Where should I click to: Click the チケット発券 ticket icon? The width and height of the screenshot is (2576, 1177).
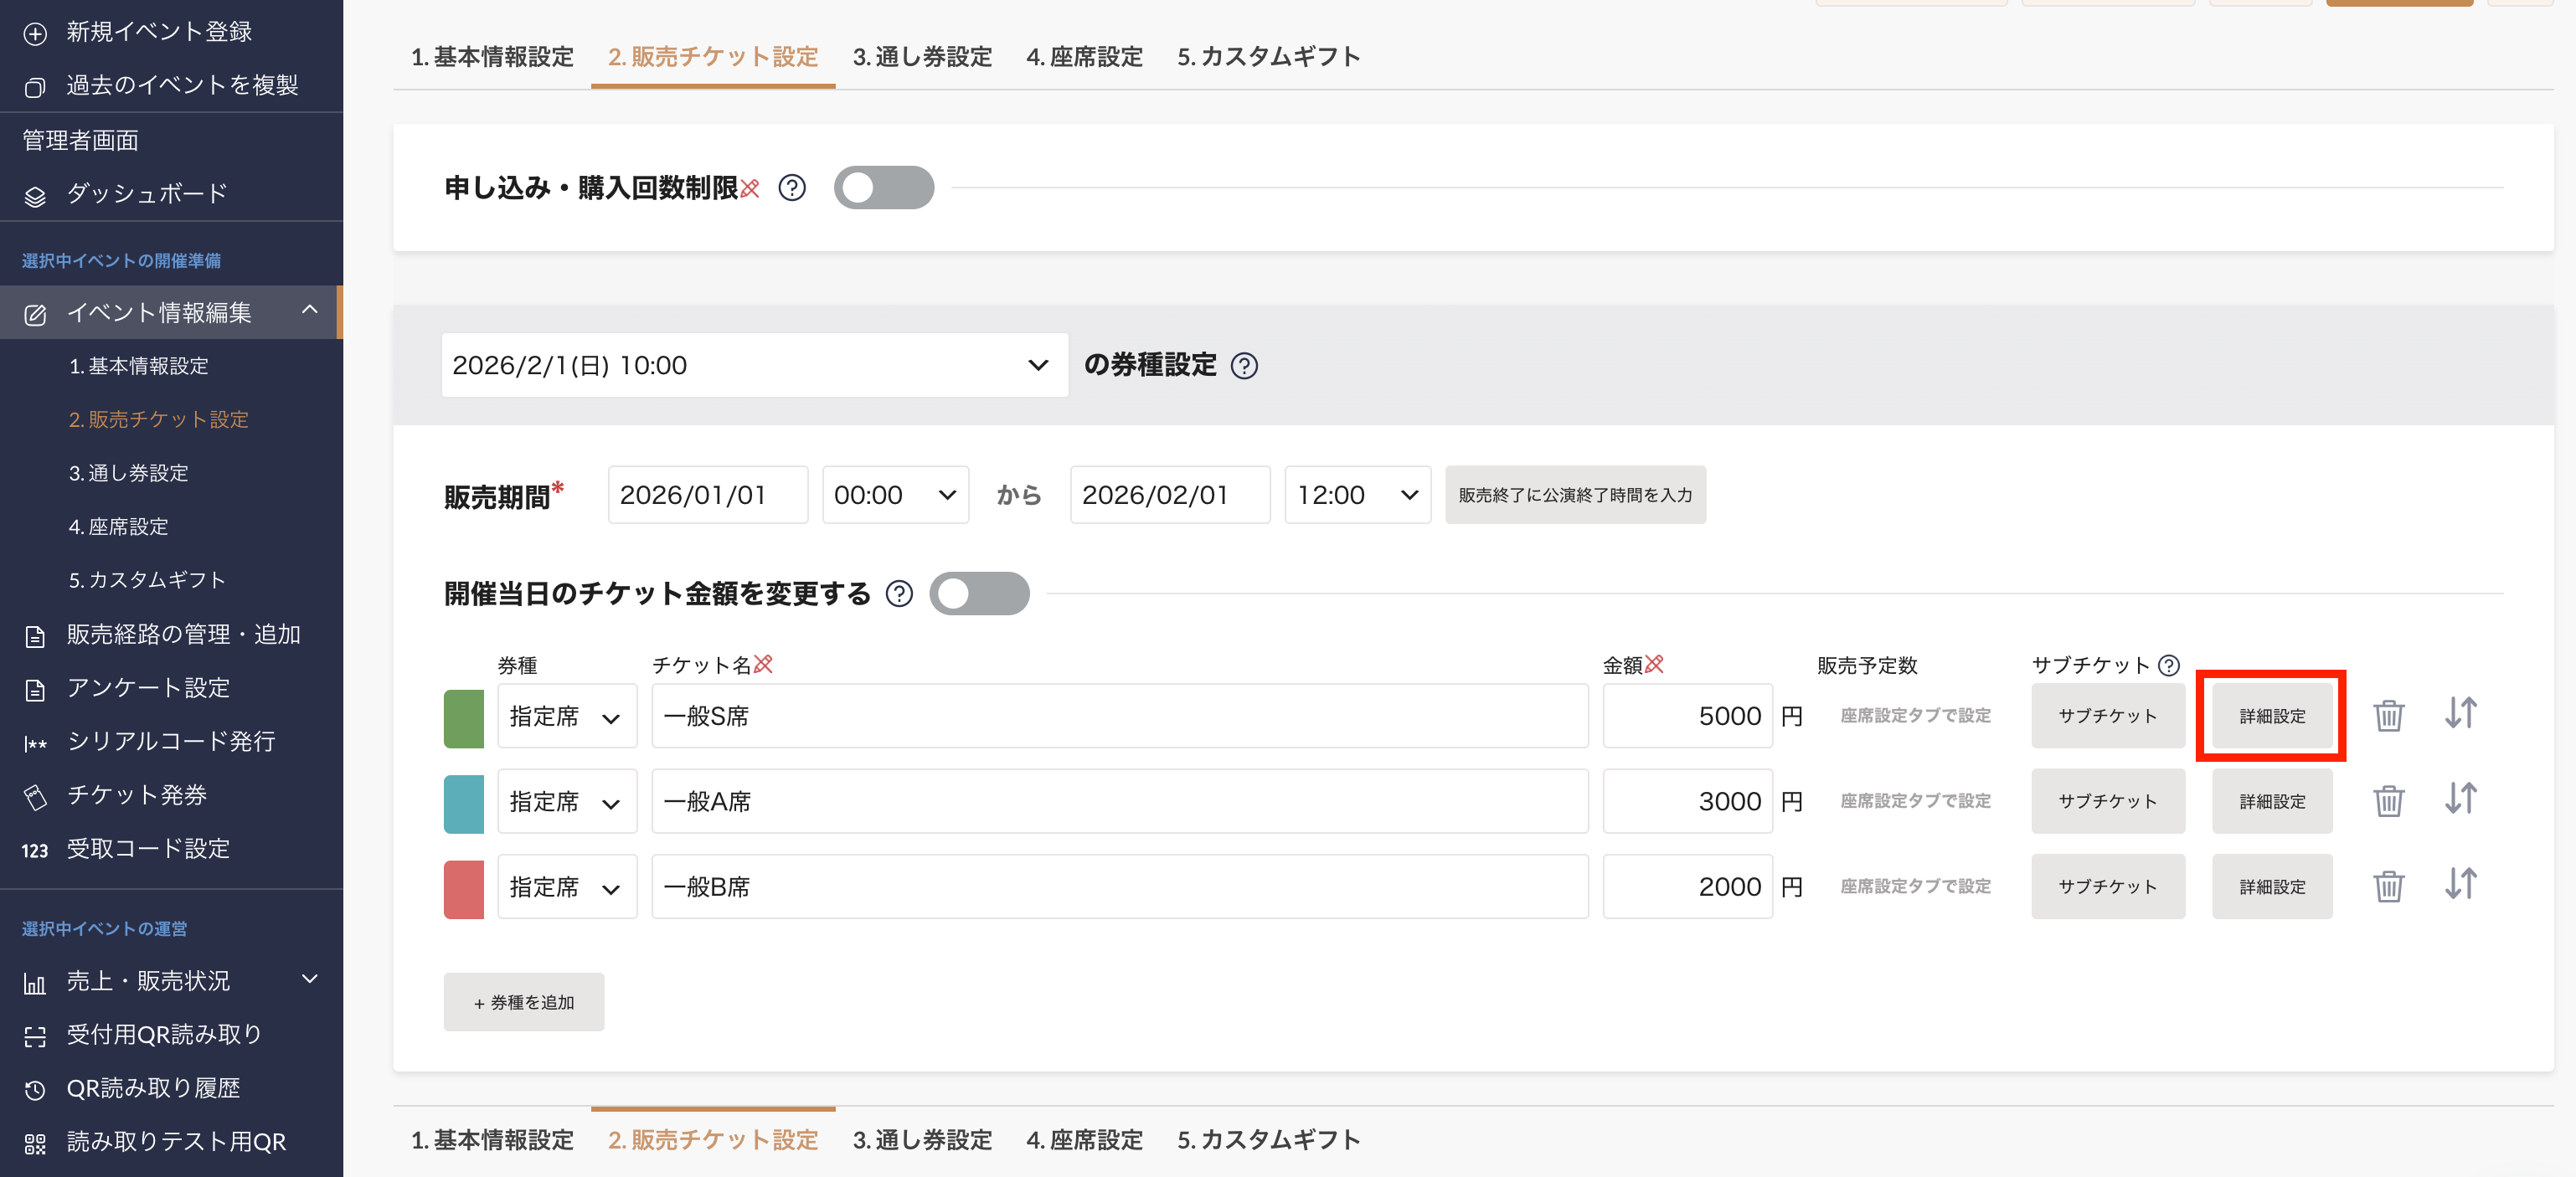coord(36,795)
